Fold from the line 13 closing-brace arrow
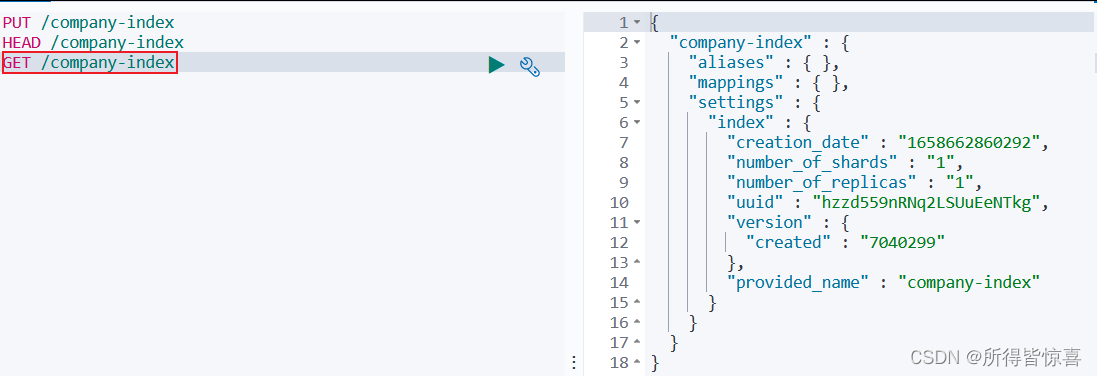 tap(637, 263)
